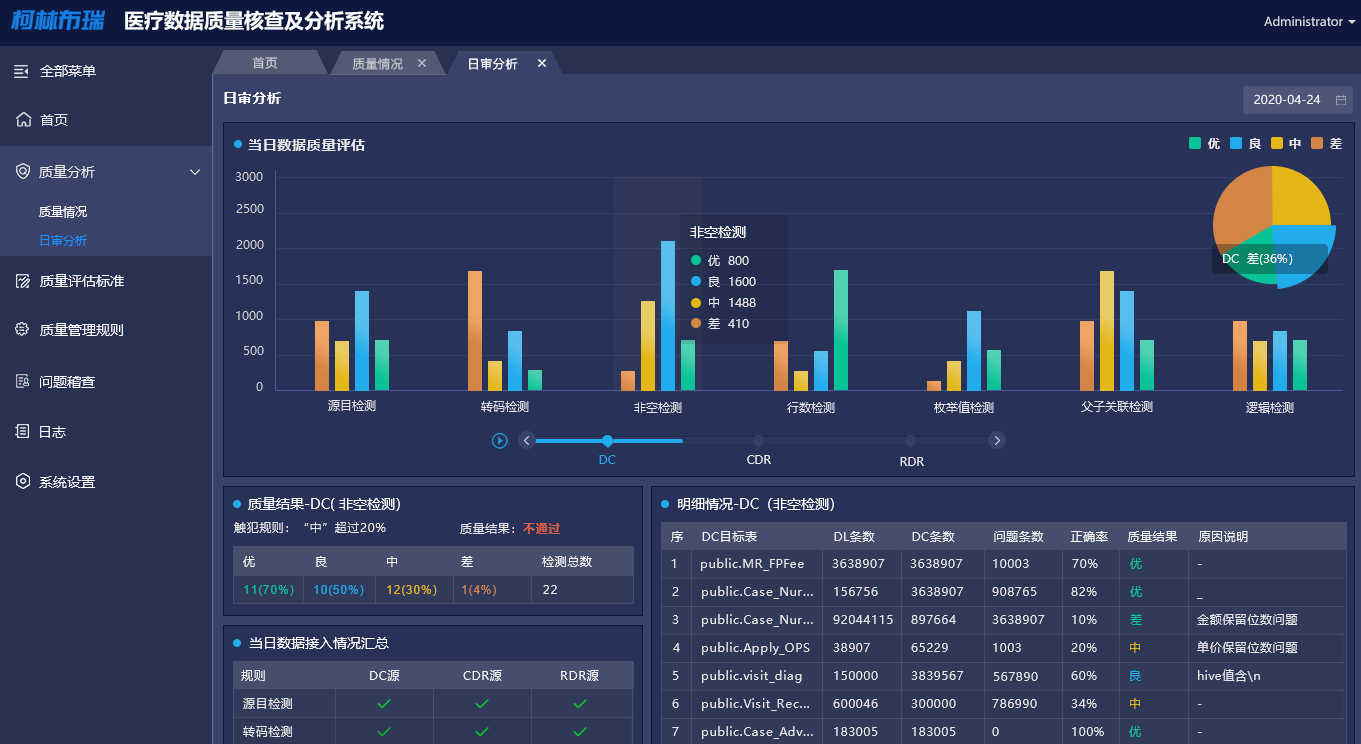Click the green 行数检测 bar
Image resolution: width=1361 pixels, height=744 pixels.
(840, 330)
